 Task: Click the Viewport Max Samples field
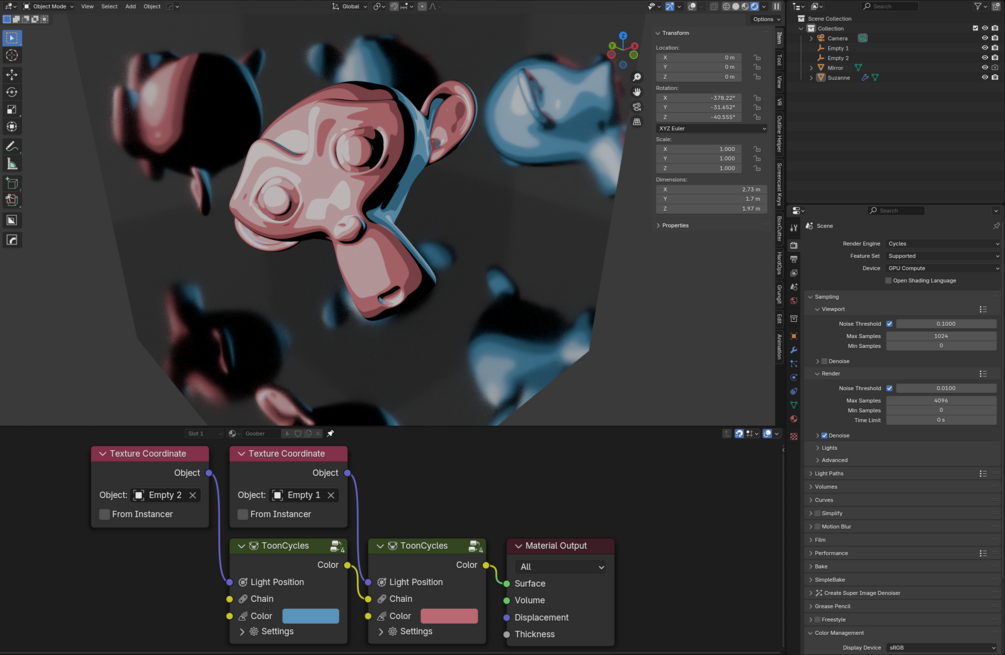(x=941, y=336)
